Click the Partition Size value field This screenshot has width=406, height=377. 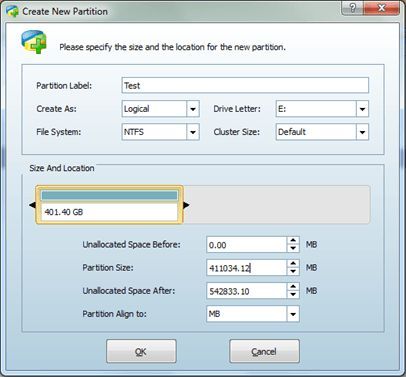tap(246, 268)
